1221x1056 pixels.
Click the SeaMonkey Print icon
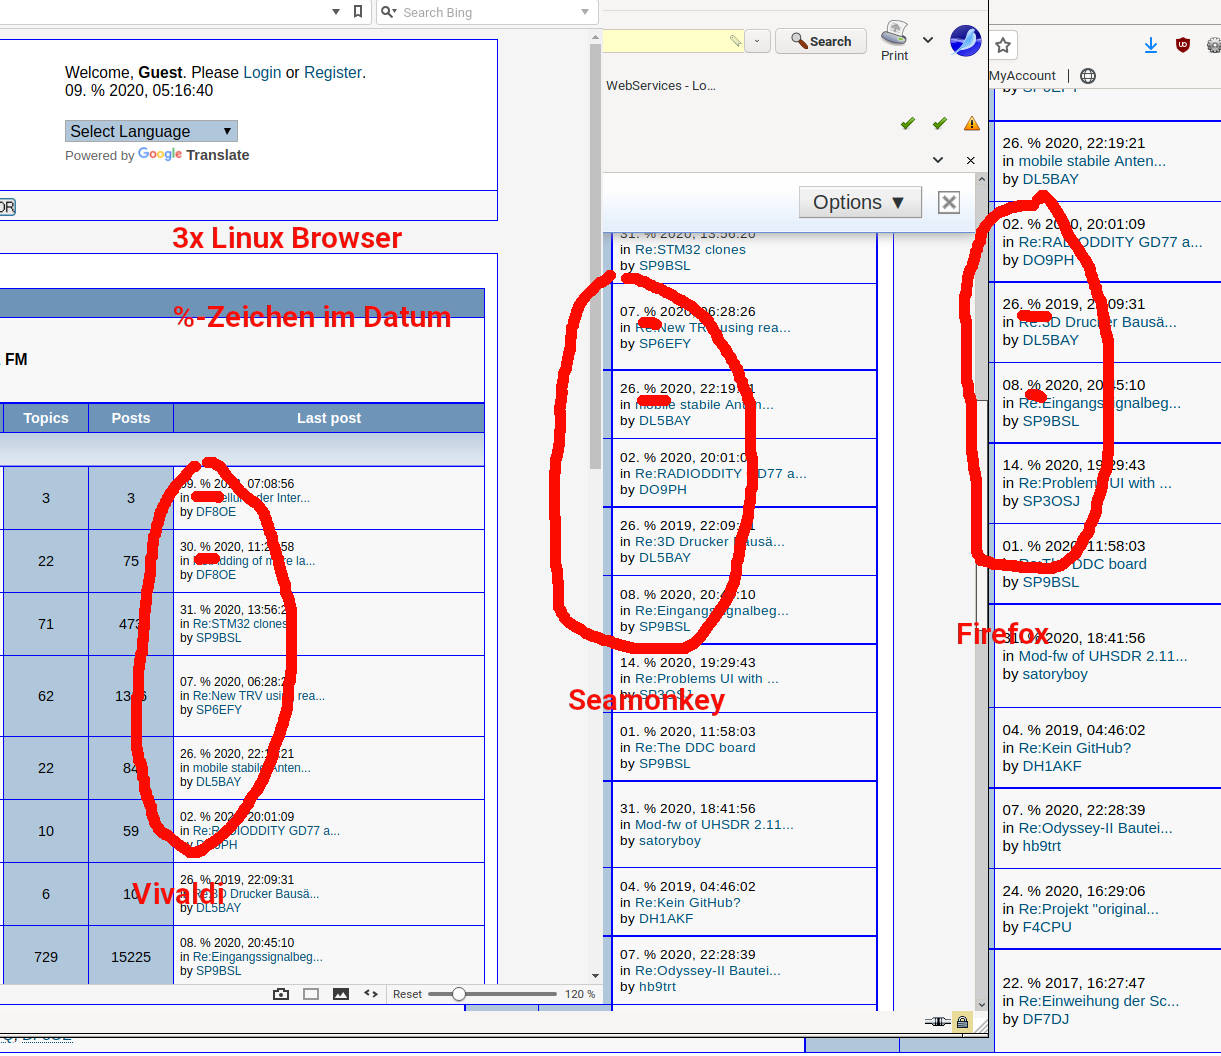coord(894,41)
